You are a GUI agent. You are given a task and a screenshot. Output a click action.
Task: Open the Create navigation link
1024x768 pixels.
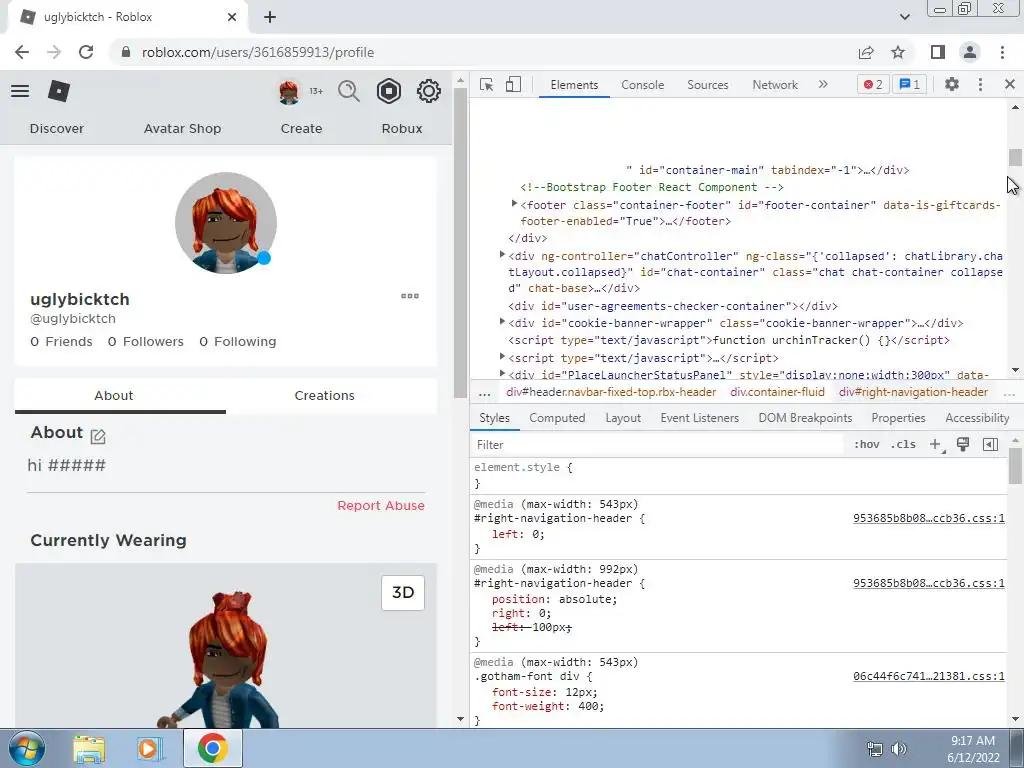click(x=301, y=129)
